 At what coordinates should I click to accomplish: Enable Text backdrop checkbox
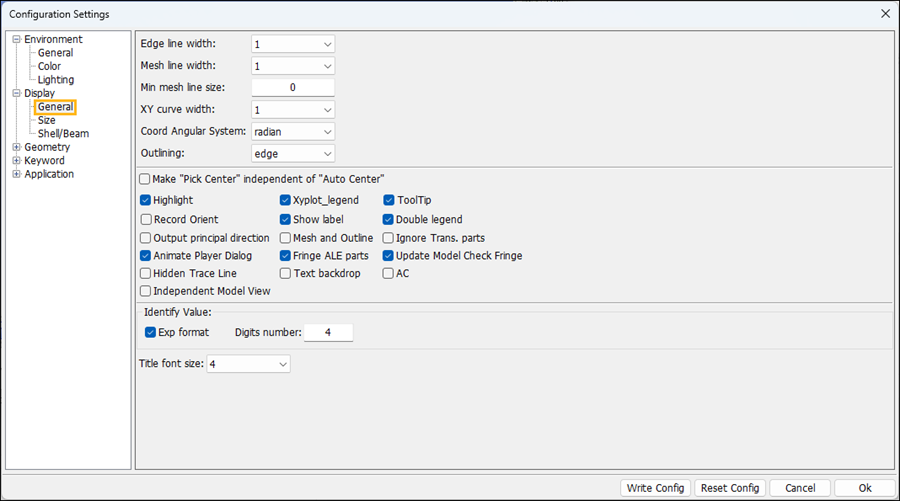[x=285, y=274]
